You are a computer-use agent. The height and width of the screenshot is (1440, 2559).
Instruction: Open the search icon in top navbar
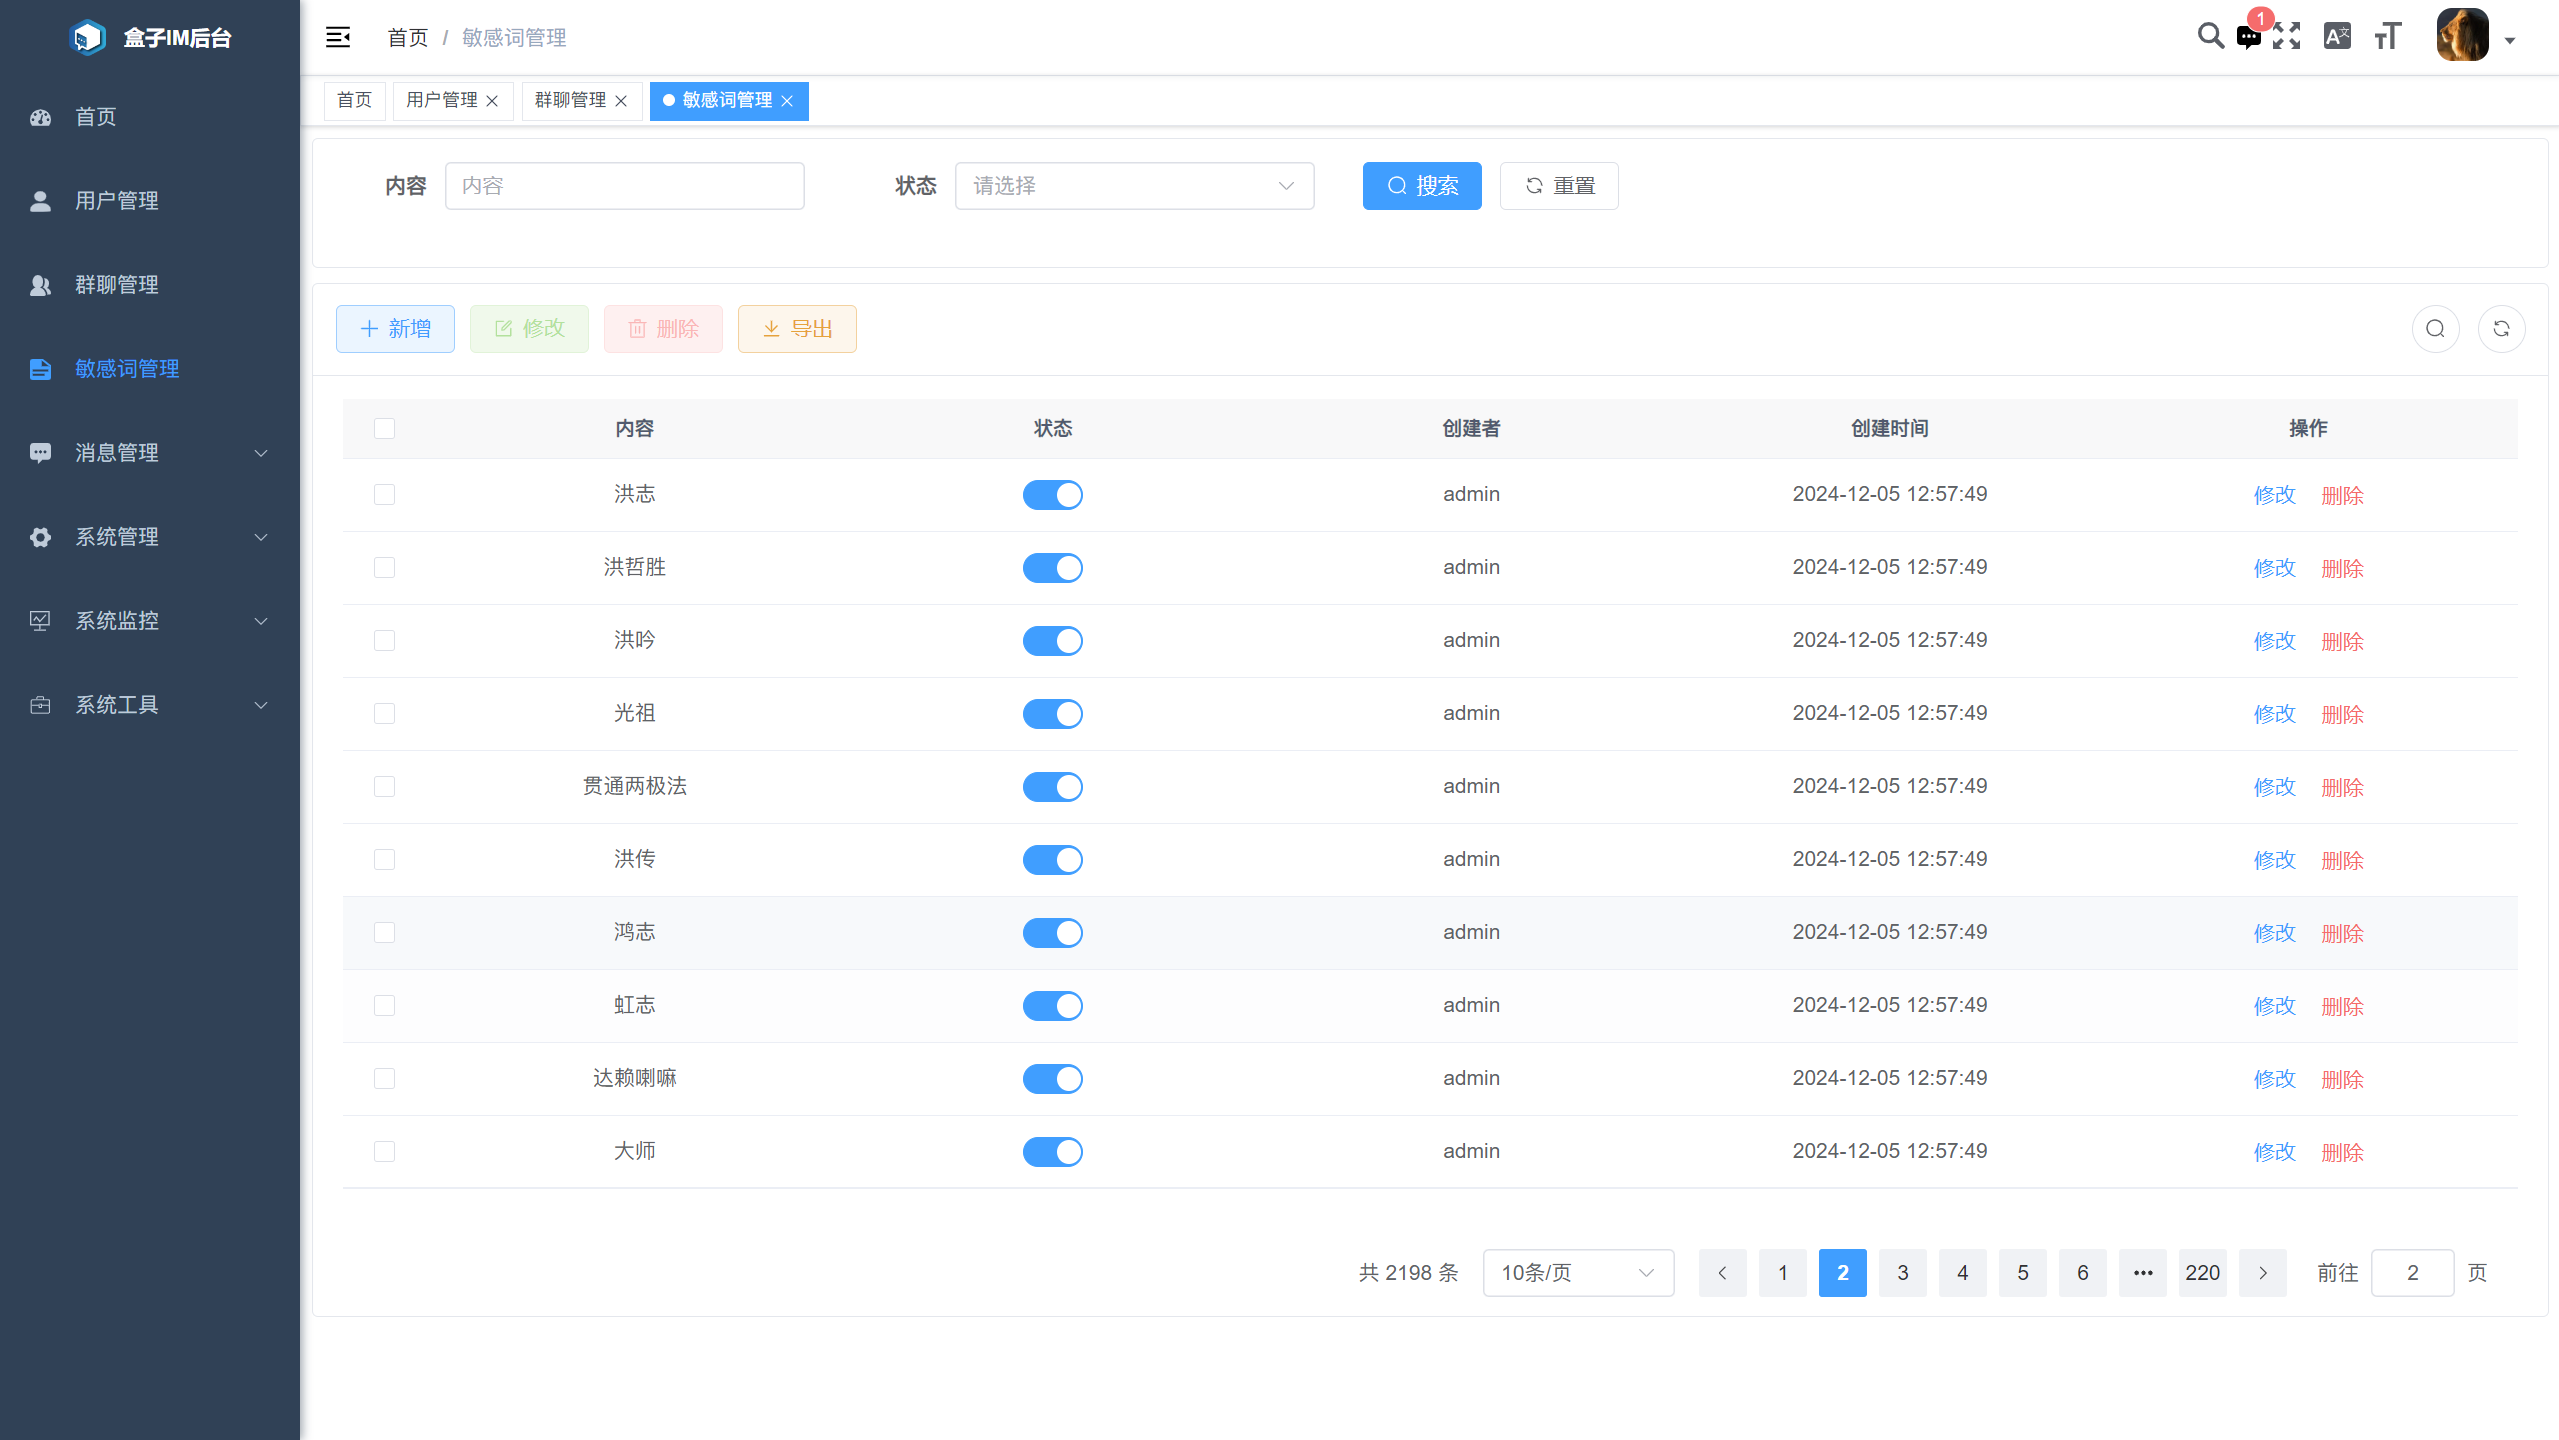coord(2210,36)
